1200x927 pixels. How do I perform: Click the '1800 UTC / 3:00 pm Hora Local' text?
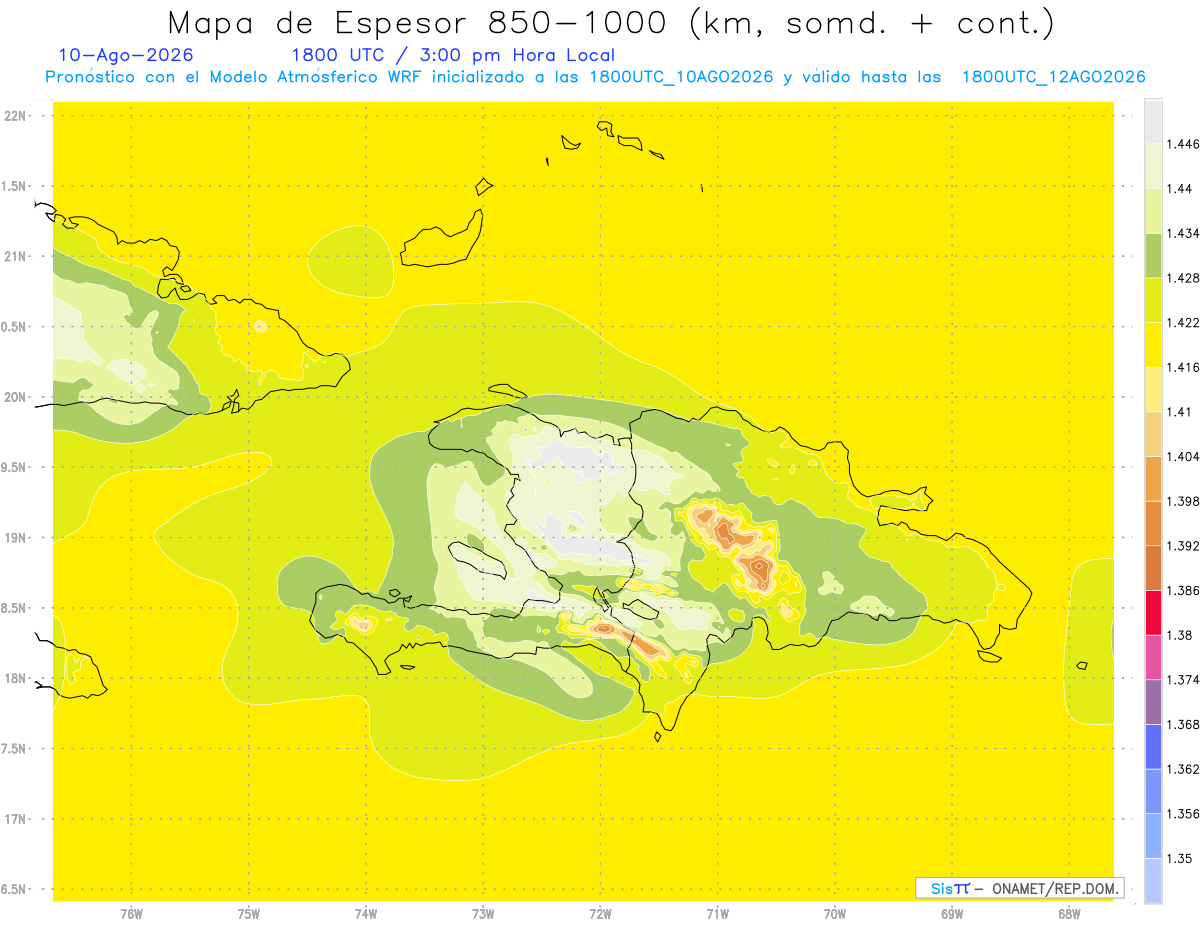pyautogui.click(x=453, y=56)
